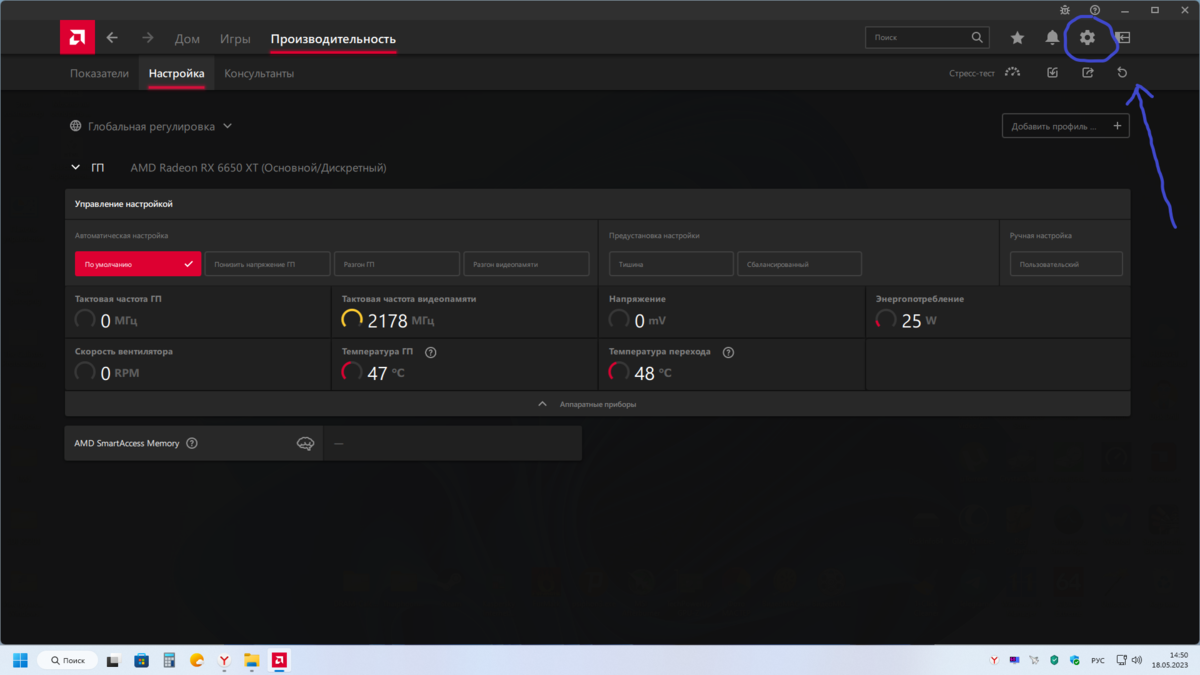Switch to Консультанты tab
The image size is (1200, 675).
pyautogui.click(x=259, y=74)
